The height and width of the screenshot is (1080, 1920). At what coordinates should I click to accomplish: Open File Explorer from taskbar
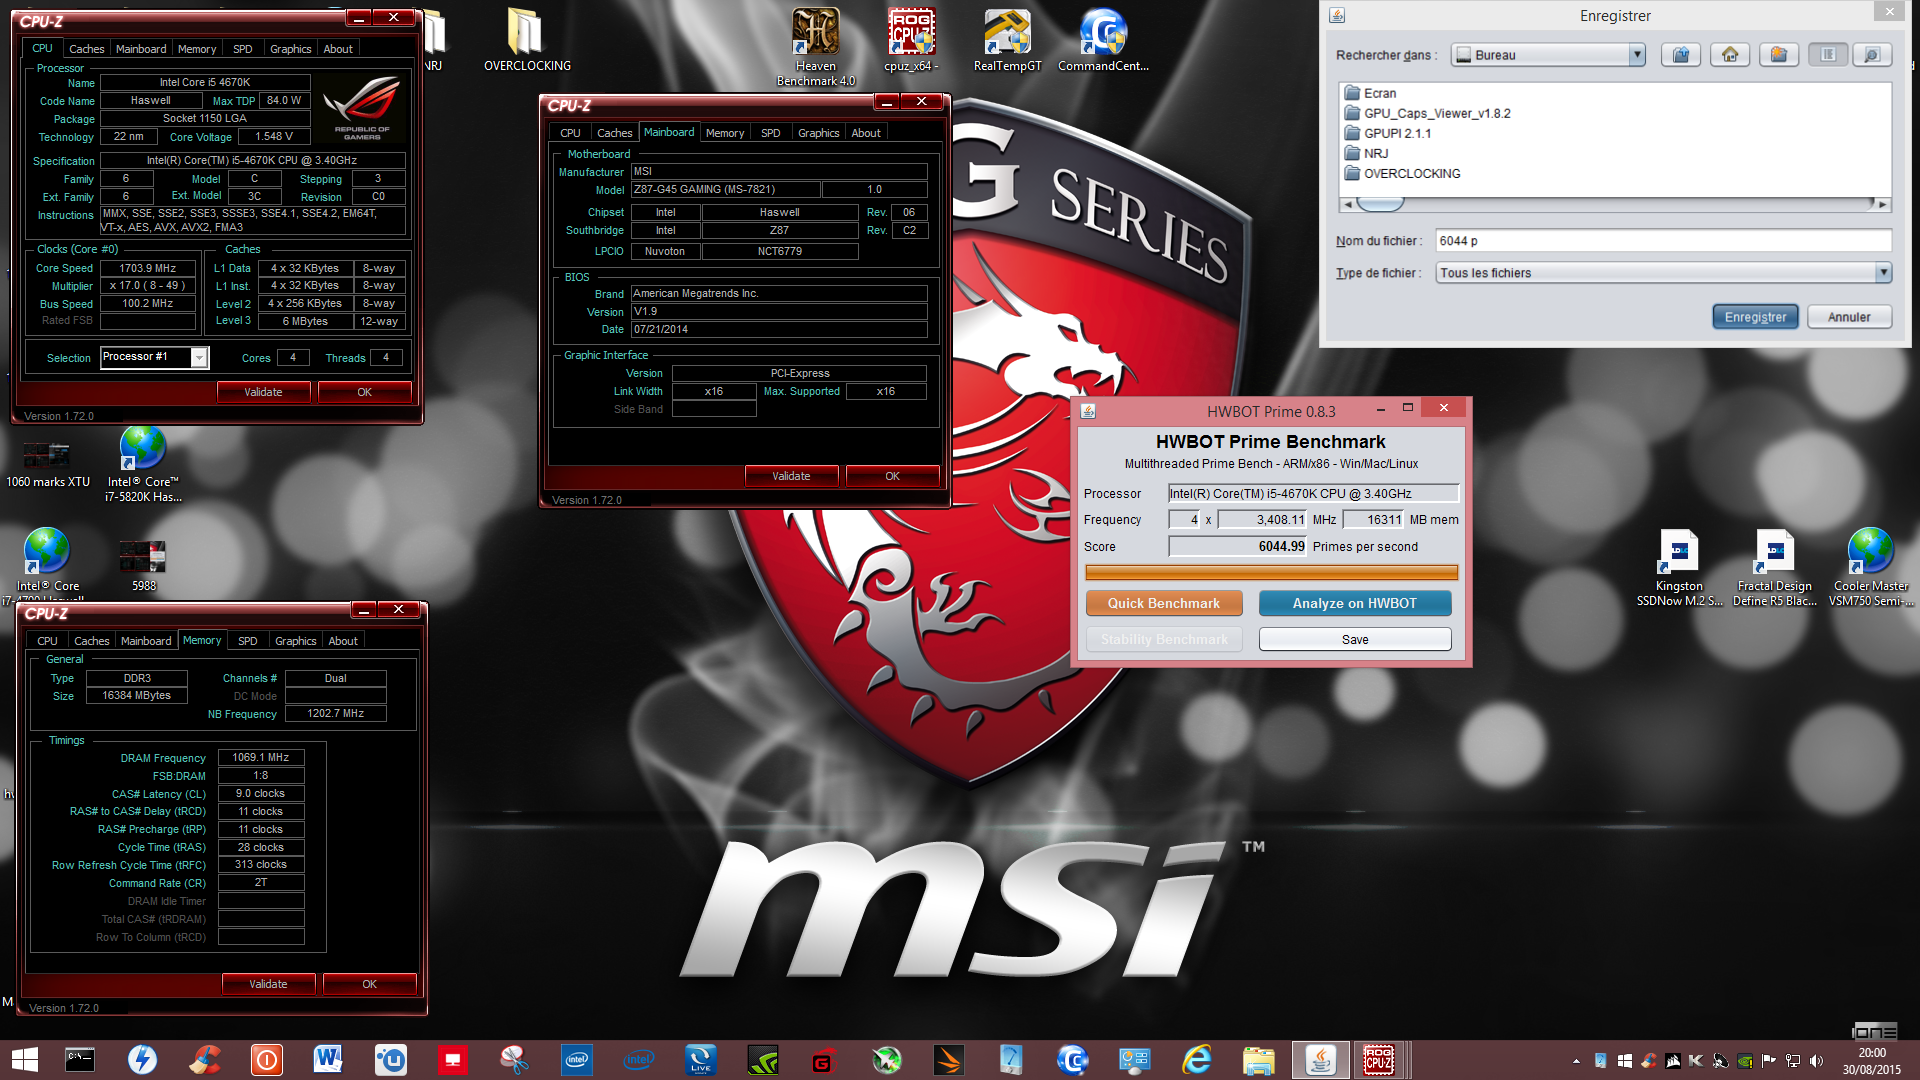point(1258,1060)
